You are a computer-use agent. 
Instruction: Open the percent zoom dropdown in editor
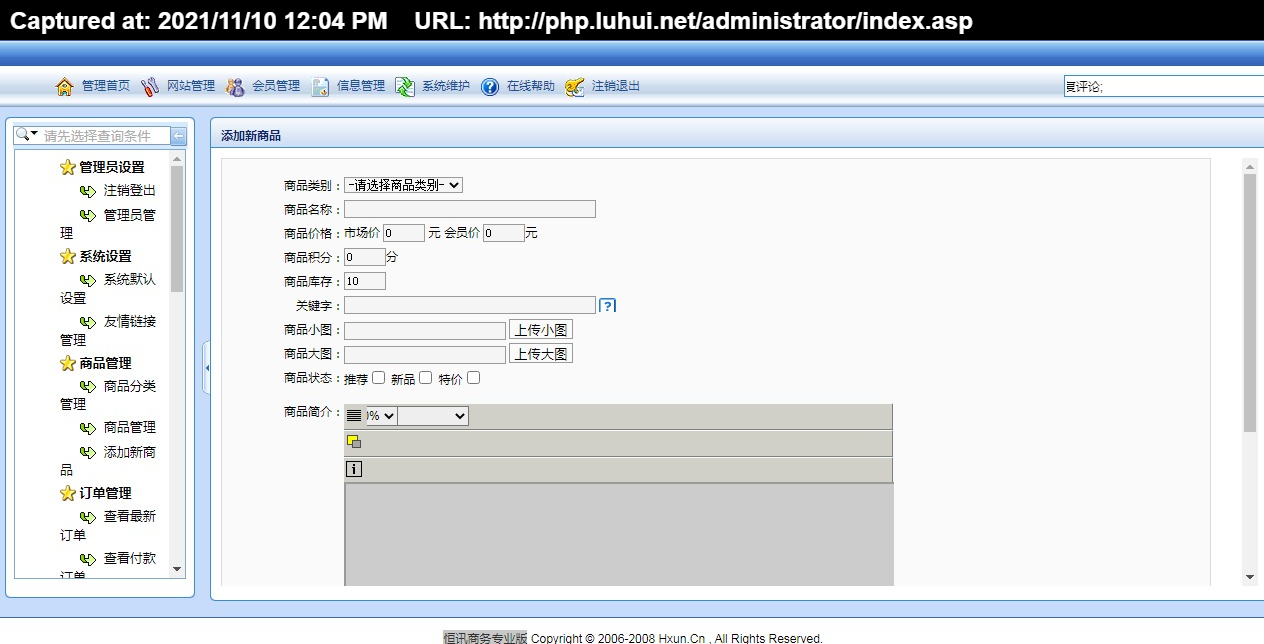(381, 416)
